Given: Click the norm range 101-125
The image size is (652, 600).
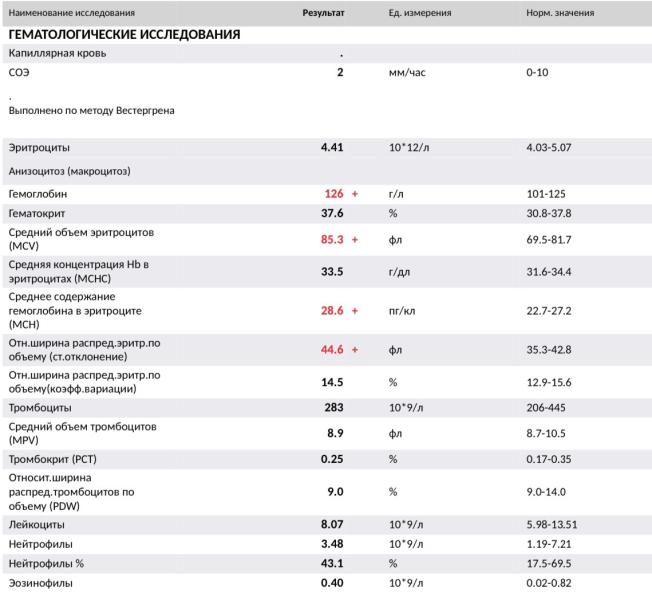Looking at the screenshot, I should tap(546, 194).
